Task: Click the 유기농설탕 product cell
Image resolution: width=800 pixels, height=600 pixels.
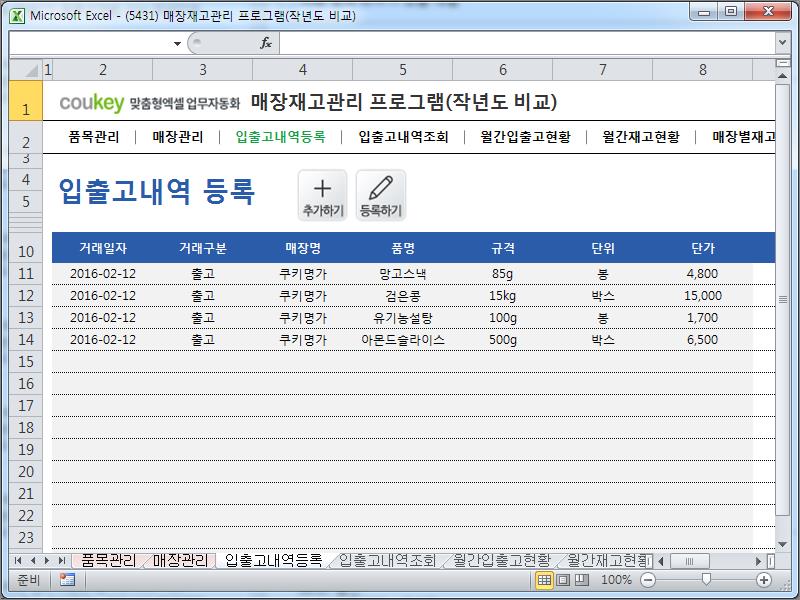Action: 403,318
